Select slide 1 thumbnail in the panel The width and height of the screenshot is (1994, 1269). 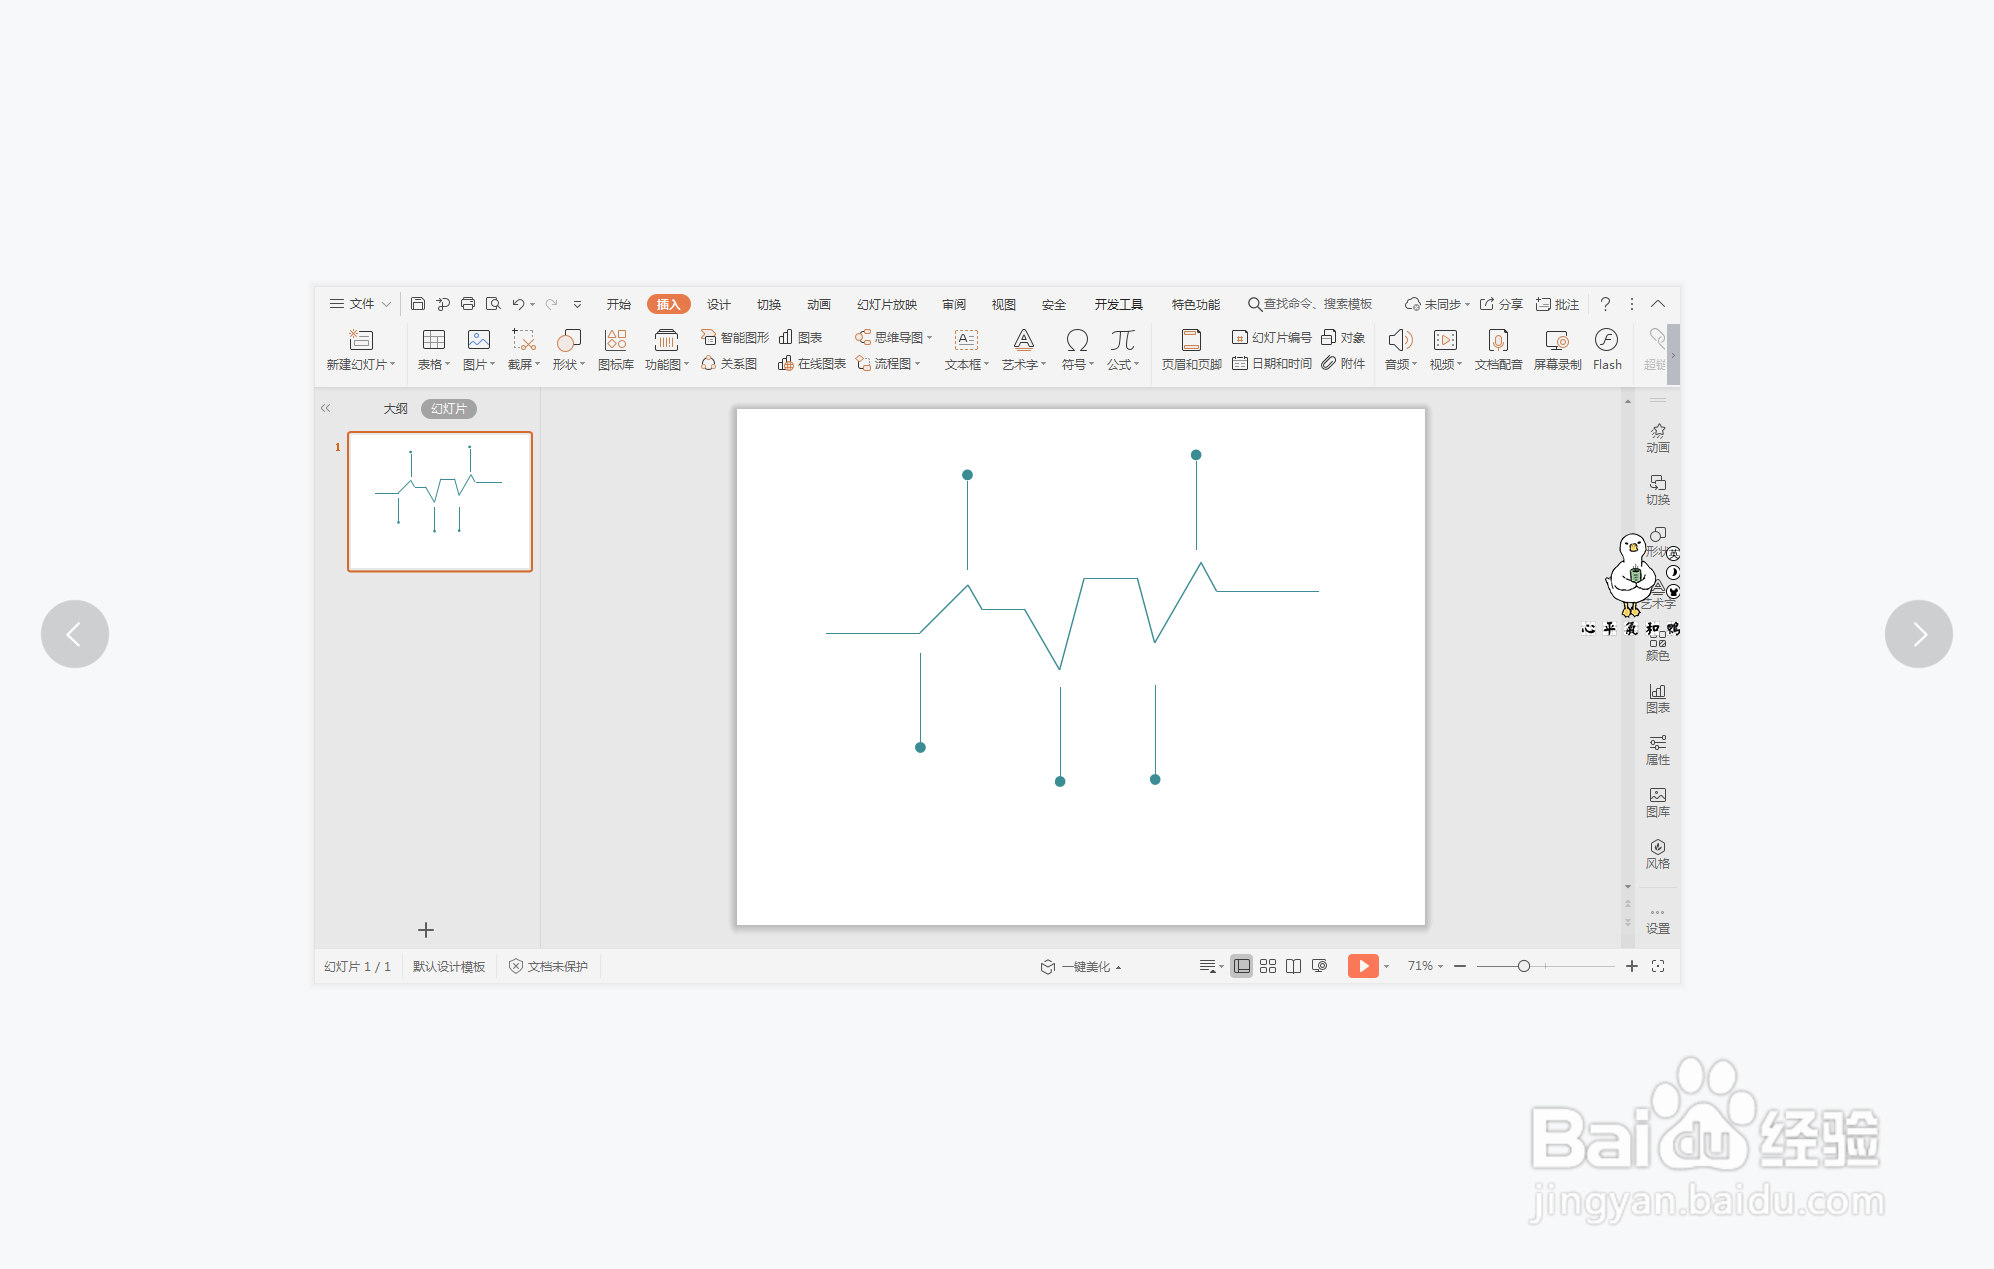(440, 501)
